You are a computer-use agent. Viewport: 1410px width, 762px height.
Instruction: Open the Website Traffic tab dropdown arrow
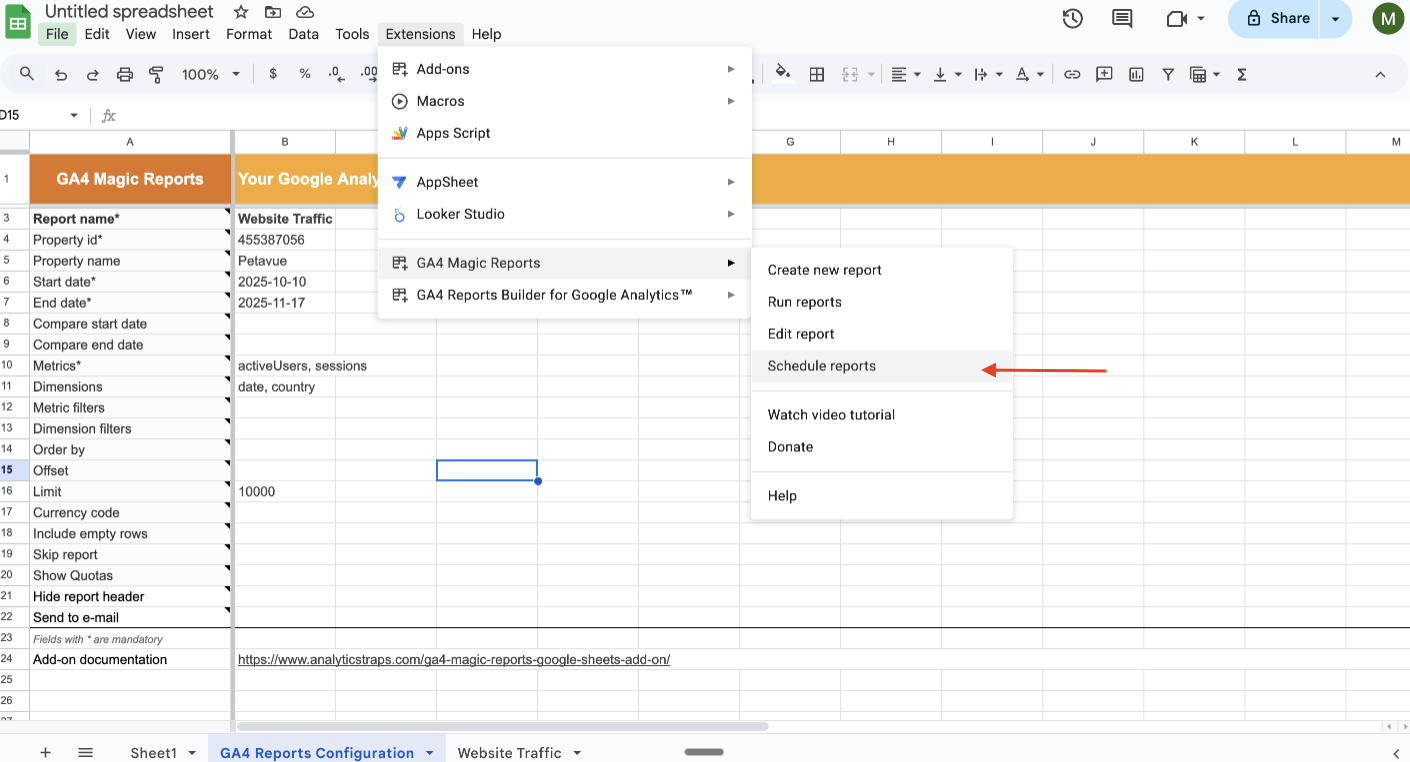[577, 752]
